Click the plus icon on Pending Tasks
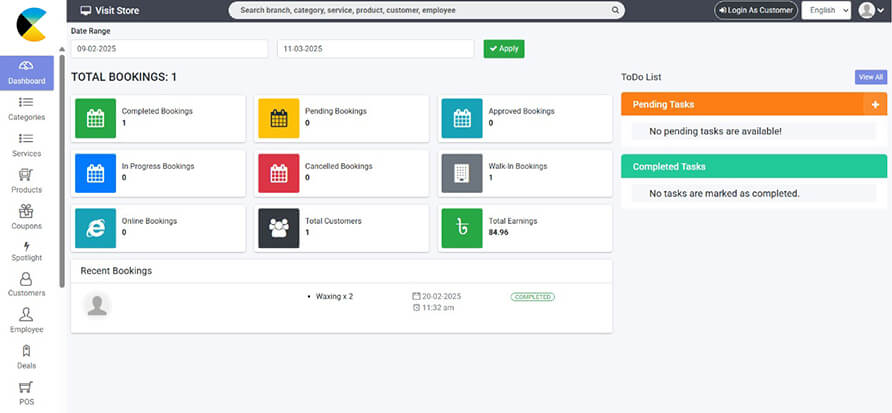The width and height of the screenshot is (892, 413). coord(875,104)
